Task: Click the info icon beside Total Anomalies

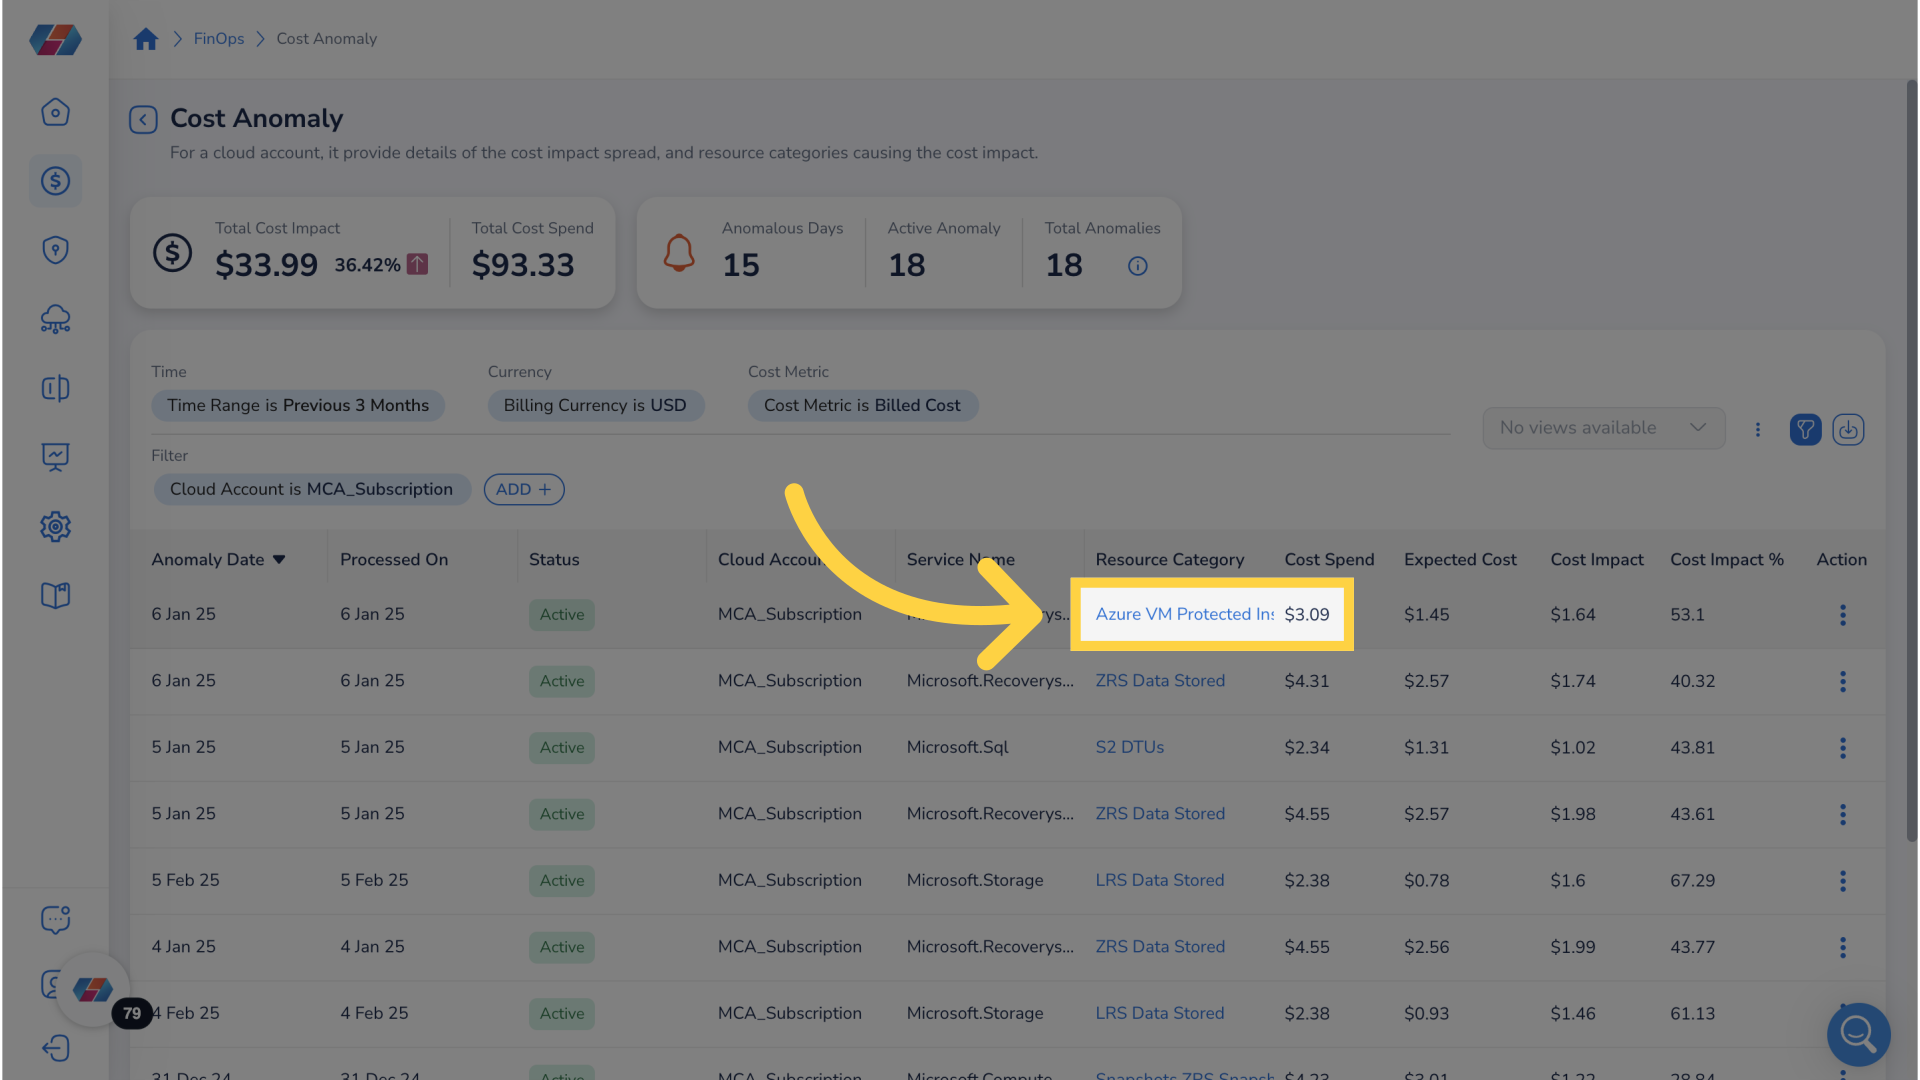Action: pos(1137,266)
